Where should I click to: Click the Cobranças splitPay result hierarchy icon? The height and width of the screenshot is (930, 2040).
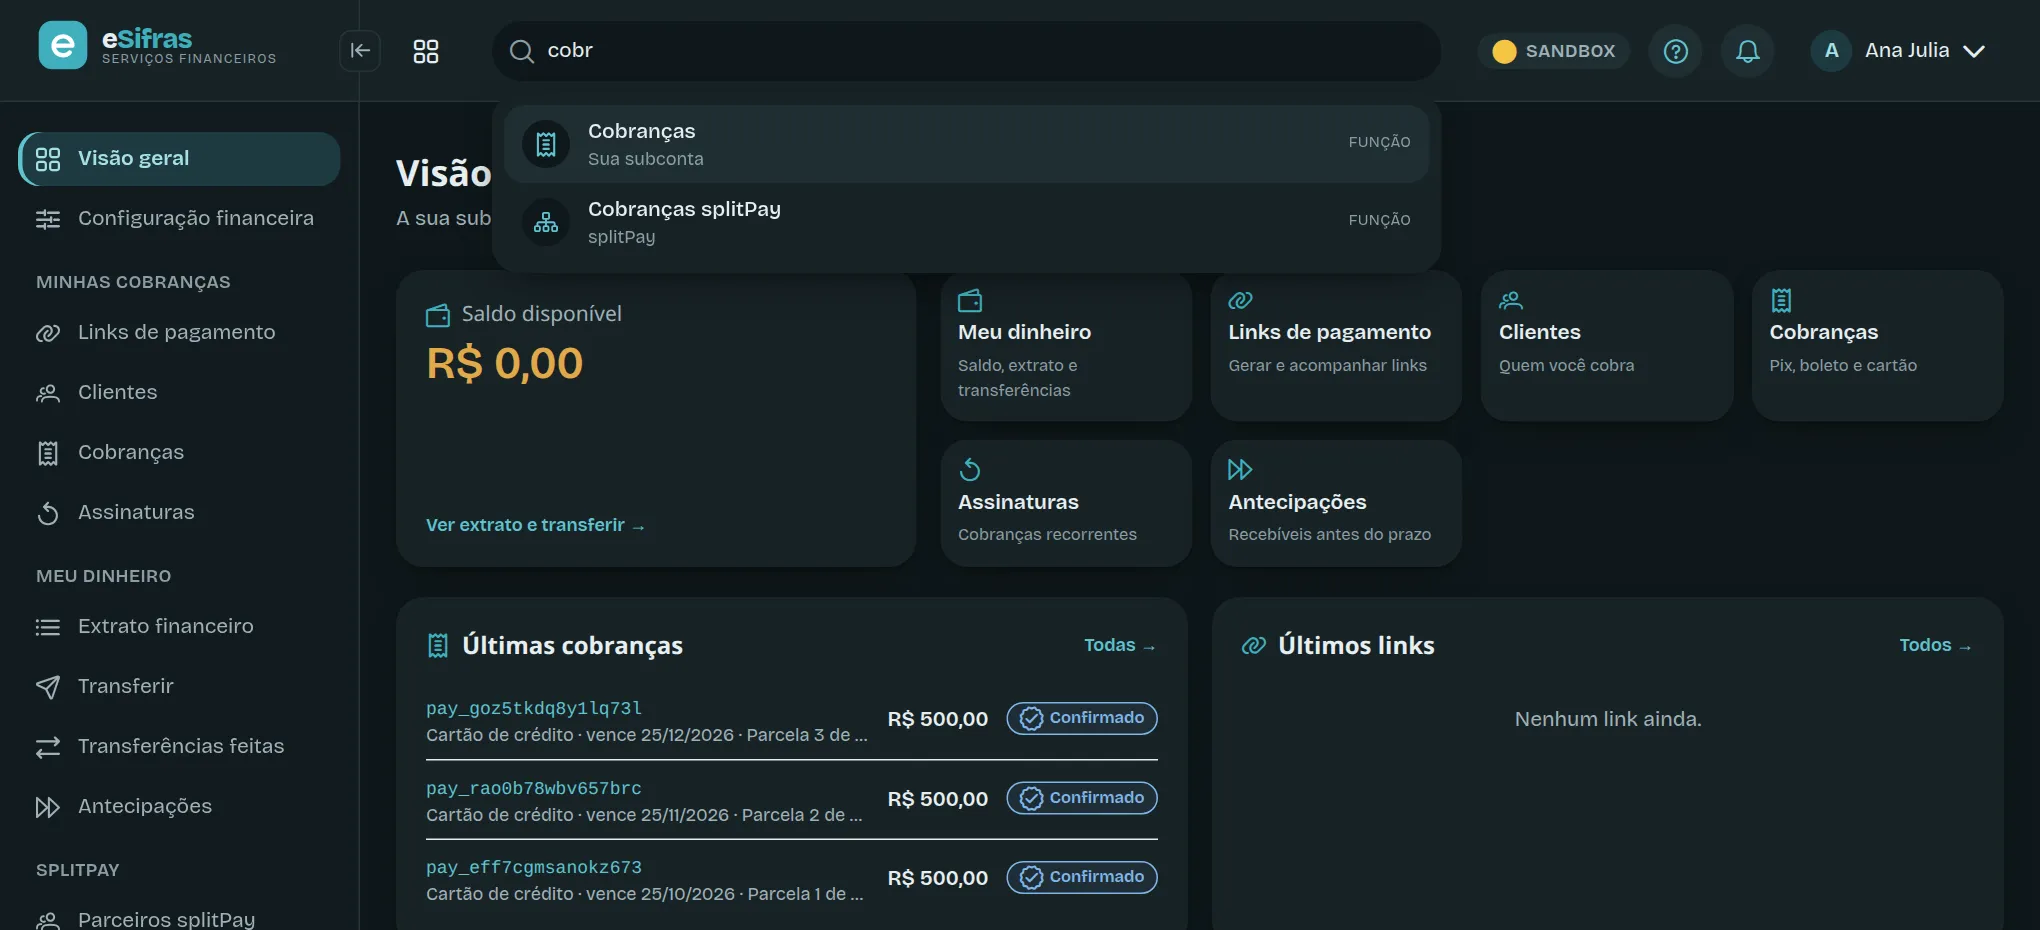coord(546,222)
